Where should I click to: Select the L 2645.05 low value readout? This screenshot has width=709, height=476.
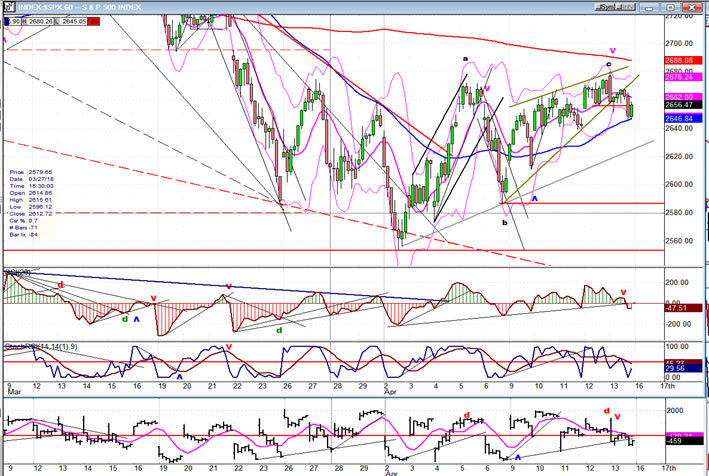click(x=71, y=21)
